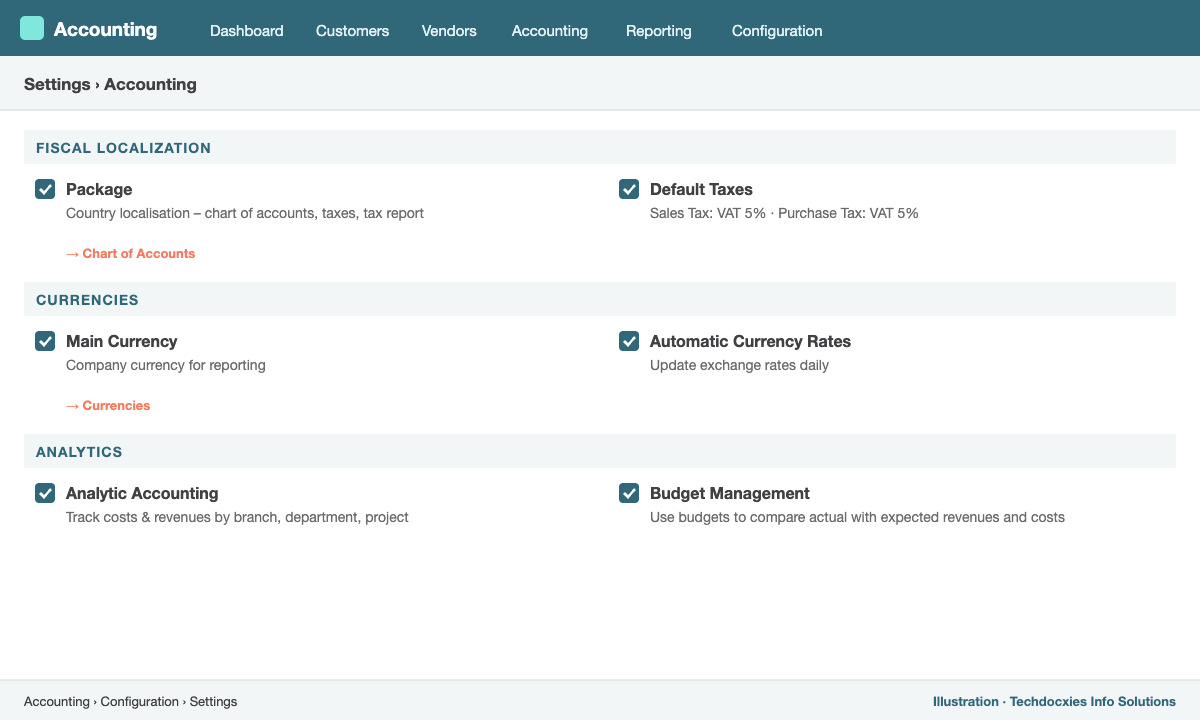Open the Dashboard menu
The width and height of the screenshot is (1200, 720).
coord(247,31)
